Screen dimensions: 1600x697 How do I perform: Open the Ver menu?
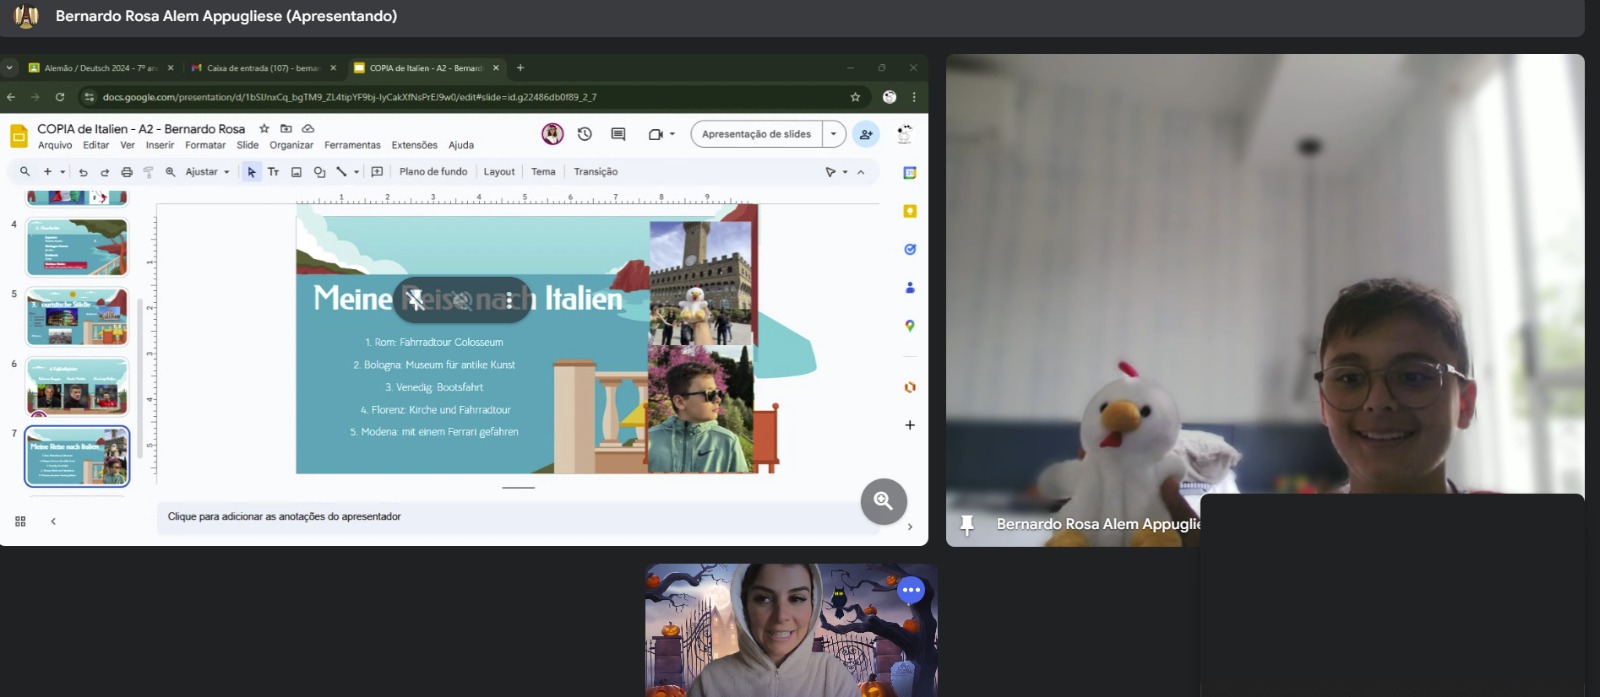click(x=127, y=145)
